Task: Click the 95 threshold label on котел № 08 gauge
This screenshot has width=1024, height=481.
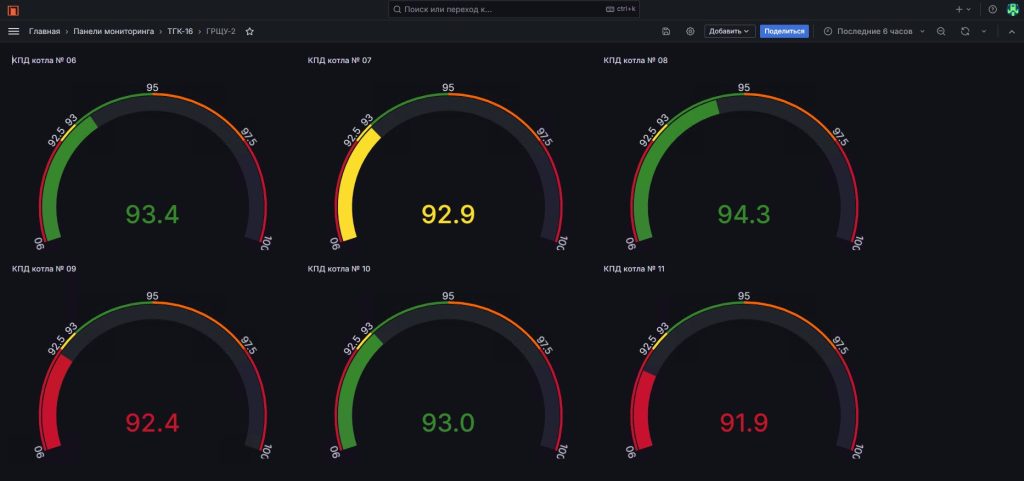Action: 744,87
